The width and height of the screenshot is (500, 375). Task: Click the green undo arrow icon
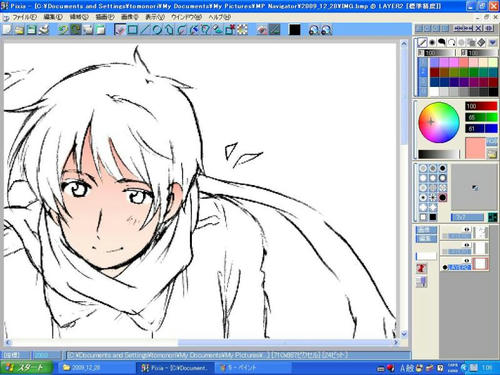click(x=63, y=30)
